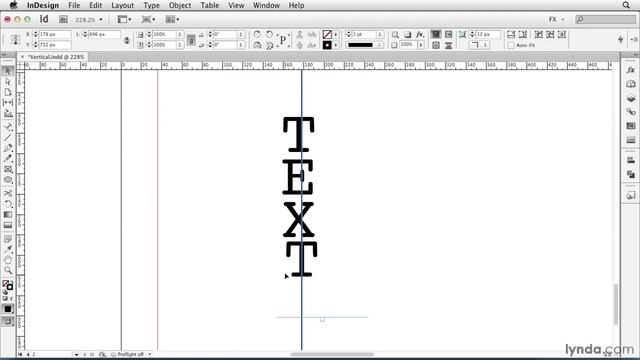640x360 pixels.
Task: Open the stroke style dropdown
Action: [x=380, y=45]
